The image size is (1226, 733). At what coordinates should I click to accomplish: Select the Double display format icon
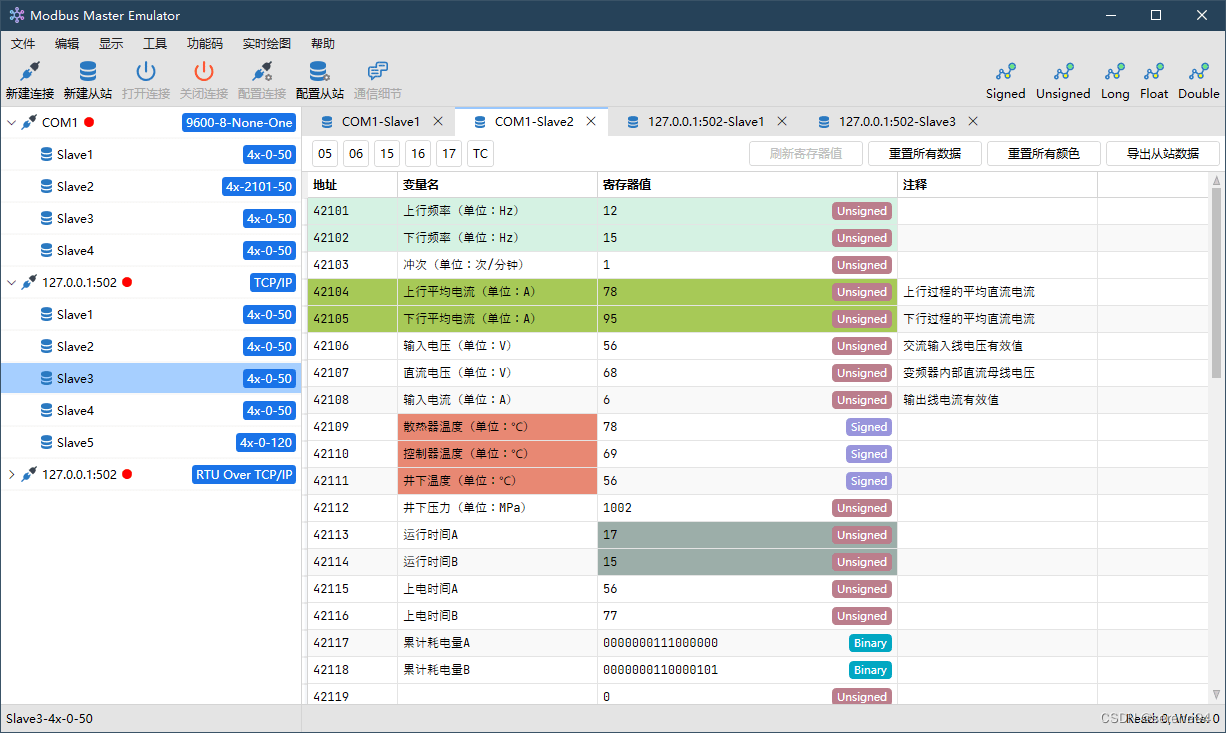point(1198,78)
